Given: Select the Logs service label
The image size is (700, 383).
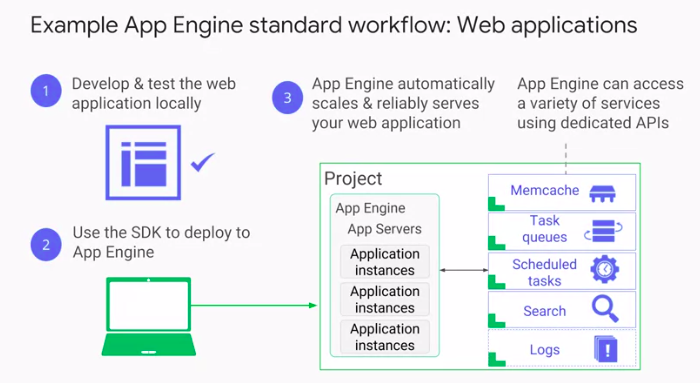Looking at the screenshot, I should pos(545,350).
